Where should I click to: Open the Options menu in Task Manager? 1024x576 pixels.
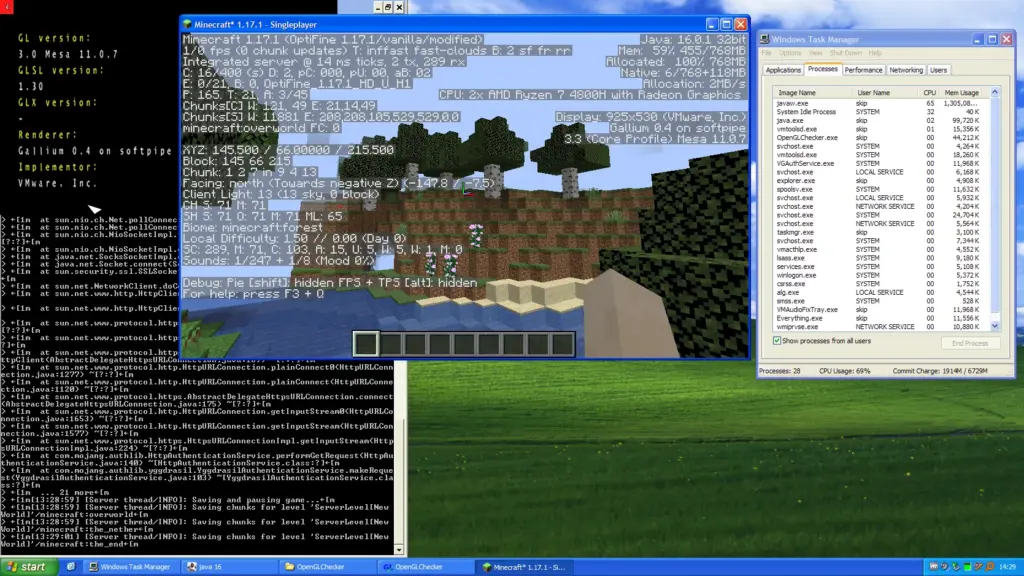pyautogui.click(x=789, y=52)
